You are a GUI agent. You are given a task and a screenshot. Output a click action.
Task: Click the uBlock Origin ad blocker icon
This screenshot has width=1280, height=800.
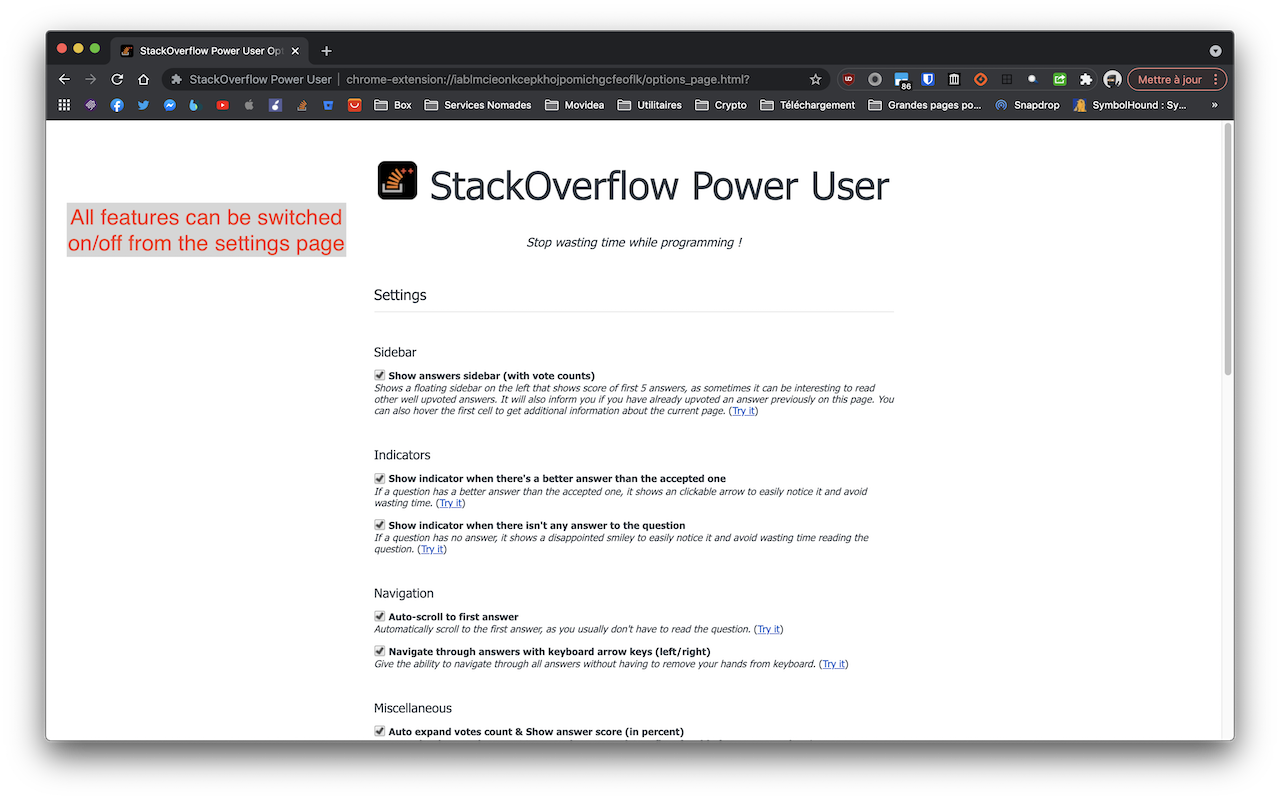click(848, 78)
